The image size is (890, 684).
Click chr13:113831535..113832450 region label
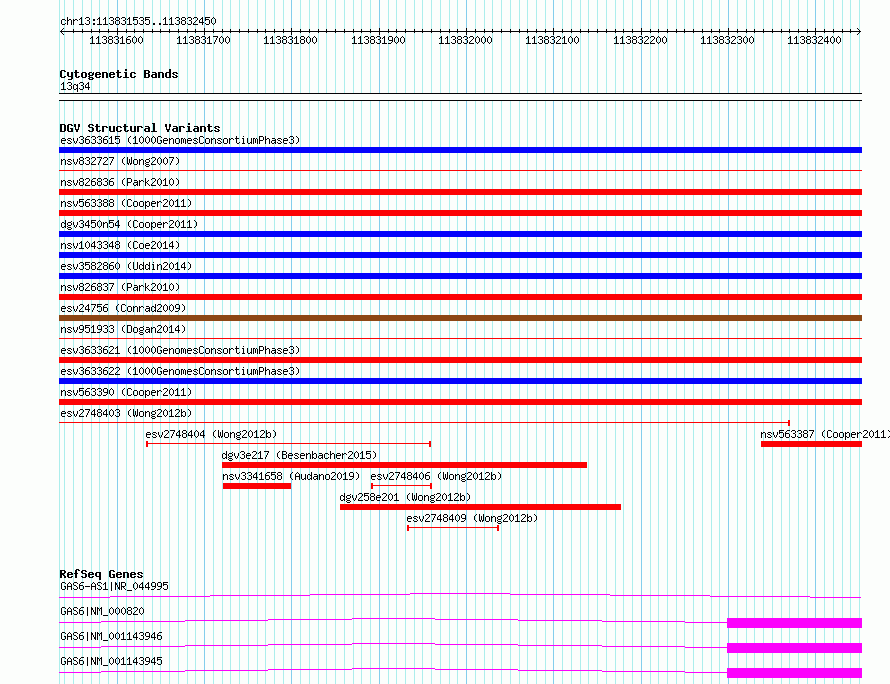point(138,21)
